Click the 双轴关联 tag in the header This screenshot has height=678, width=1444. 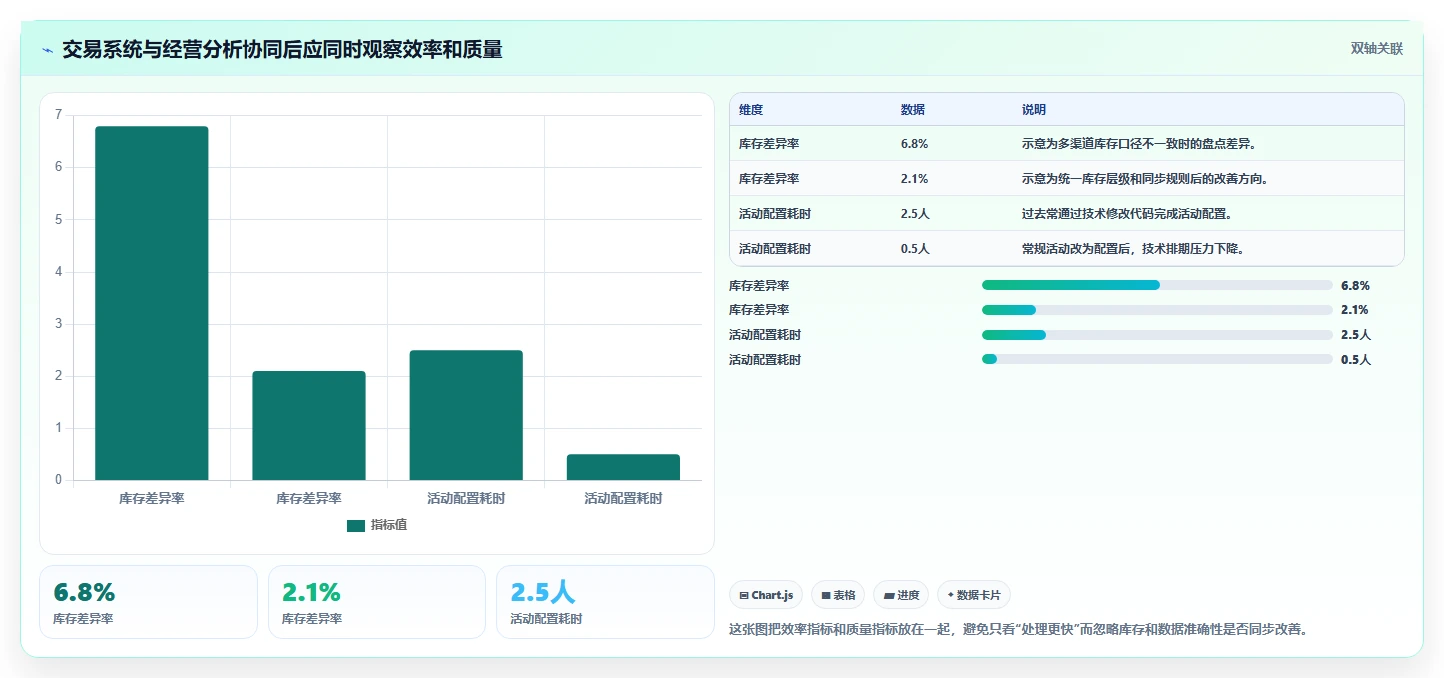1377,49
